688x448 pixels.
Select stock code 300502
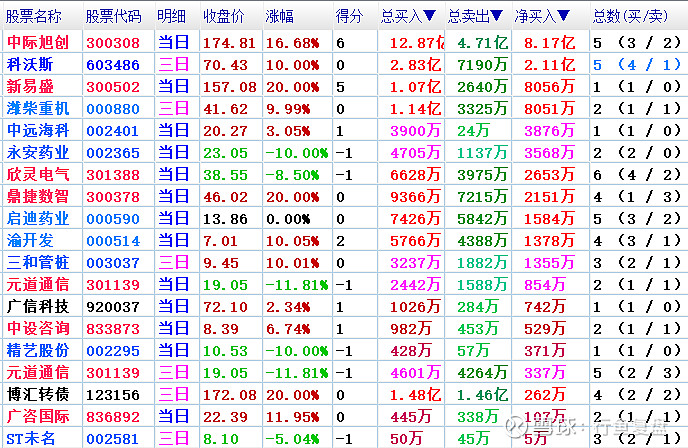coord(113,87)
